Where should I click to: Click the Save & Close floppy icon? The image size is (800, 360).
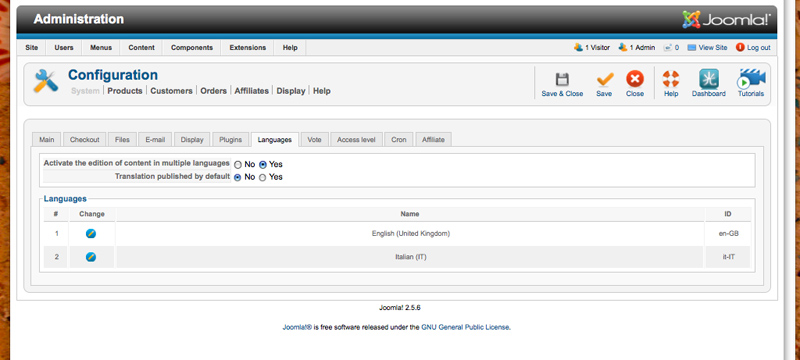(x=562, y=80)
